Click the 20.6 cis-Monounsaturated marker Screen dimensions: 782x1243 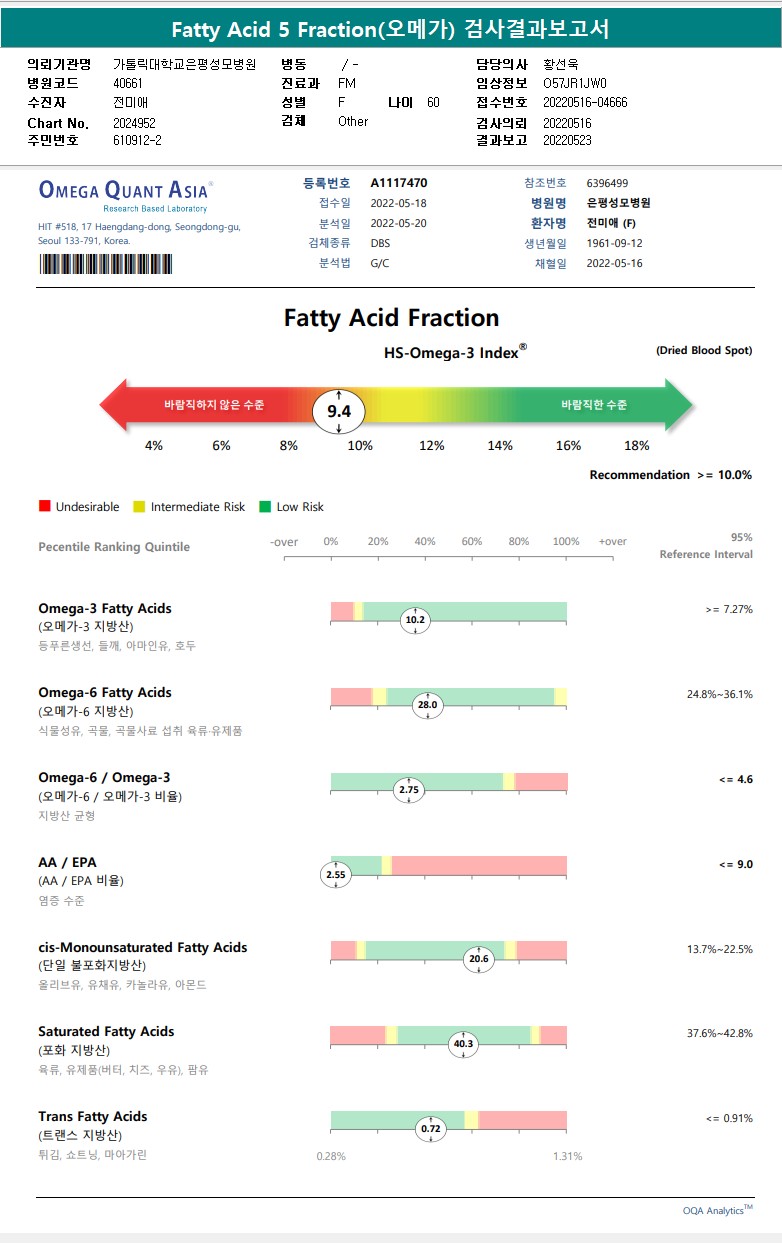point(479,960)
